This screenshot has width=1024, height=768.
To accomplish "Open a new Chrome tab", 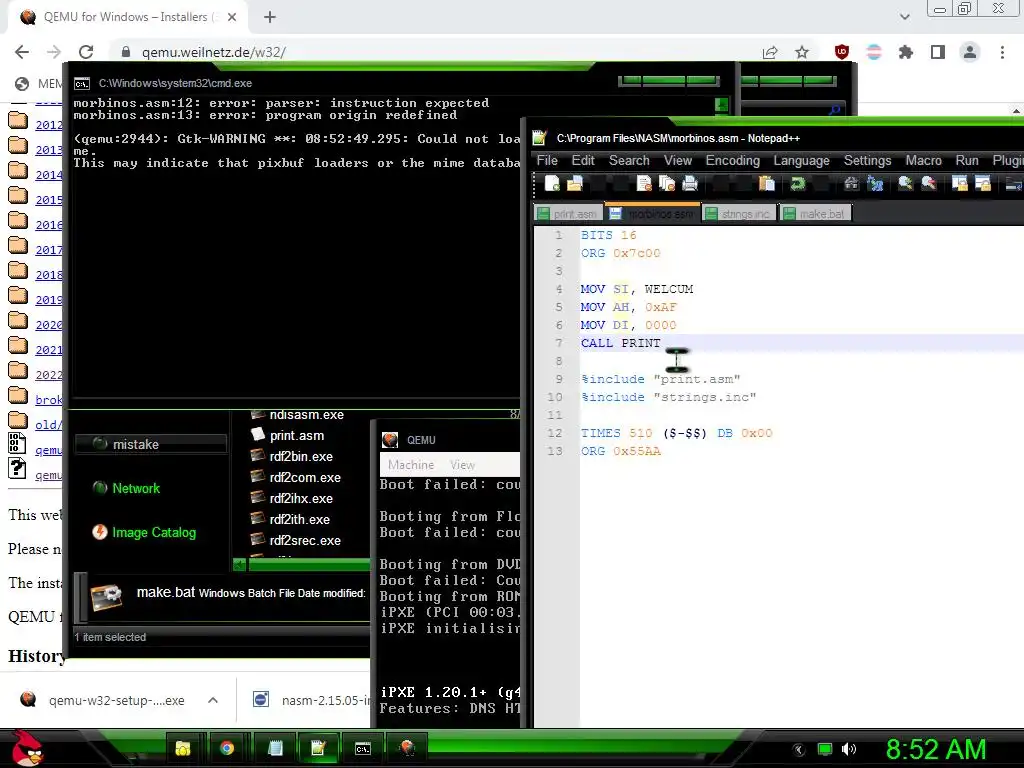I will 270,17.
